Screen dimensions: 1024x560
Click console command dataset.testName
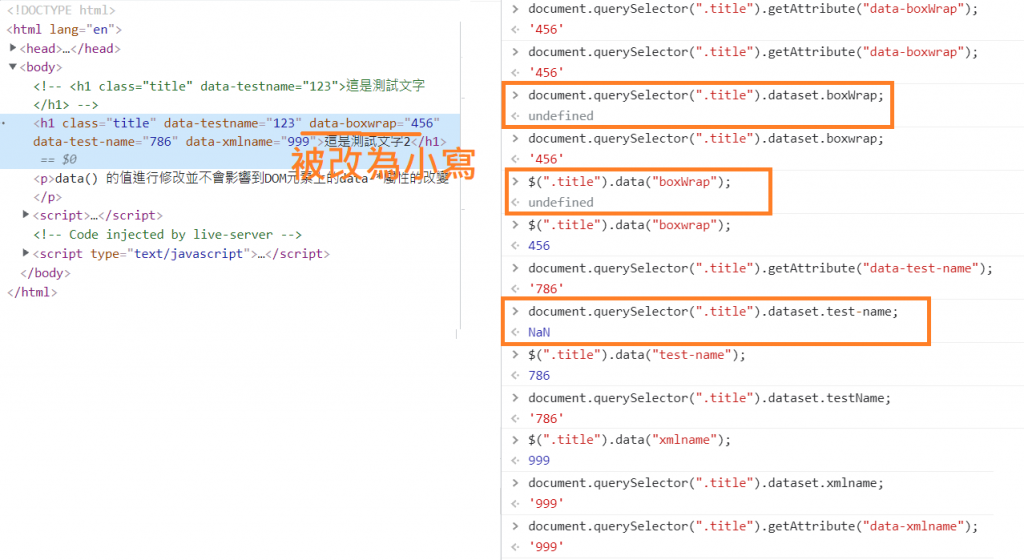(x=709, y=397)
